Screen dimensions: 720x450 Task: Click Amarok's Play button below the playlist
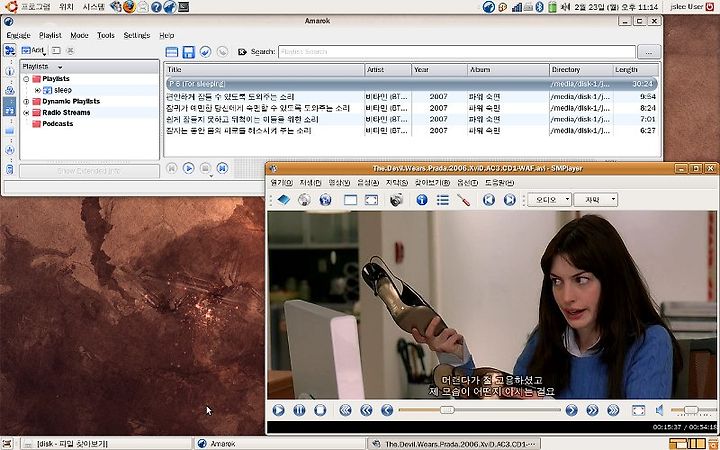coord(188,168)
